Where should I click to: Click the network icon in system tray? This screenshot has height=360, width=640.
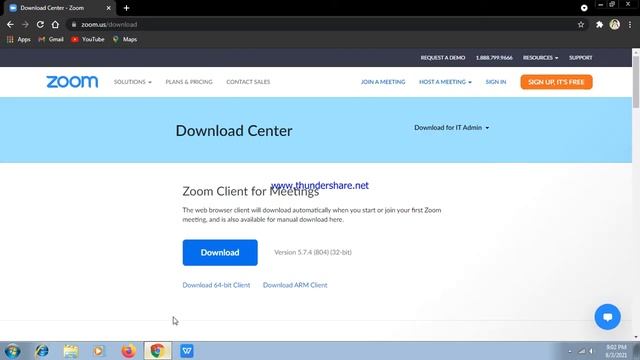click(x=582, y=351)
